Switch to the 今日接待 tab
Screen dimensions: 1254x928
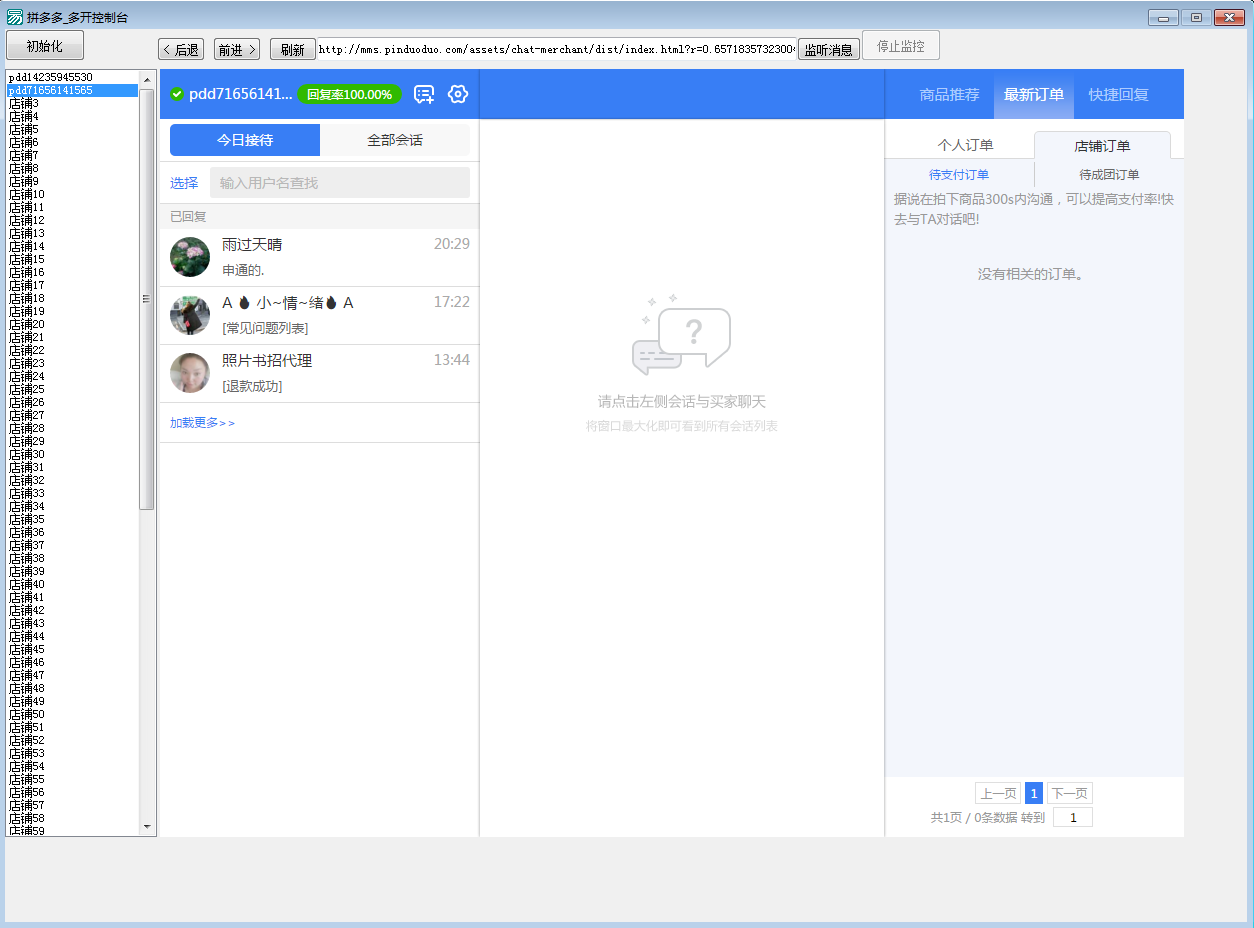(x=245, y=140)
